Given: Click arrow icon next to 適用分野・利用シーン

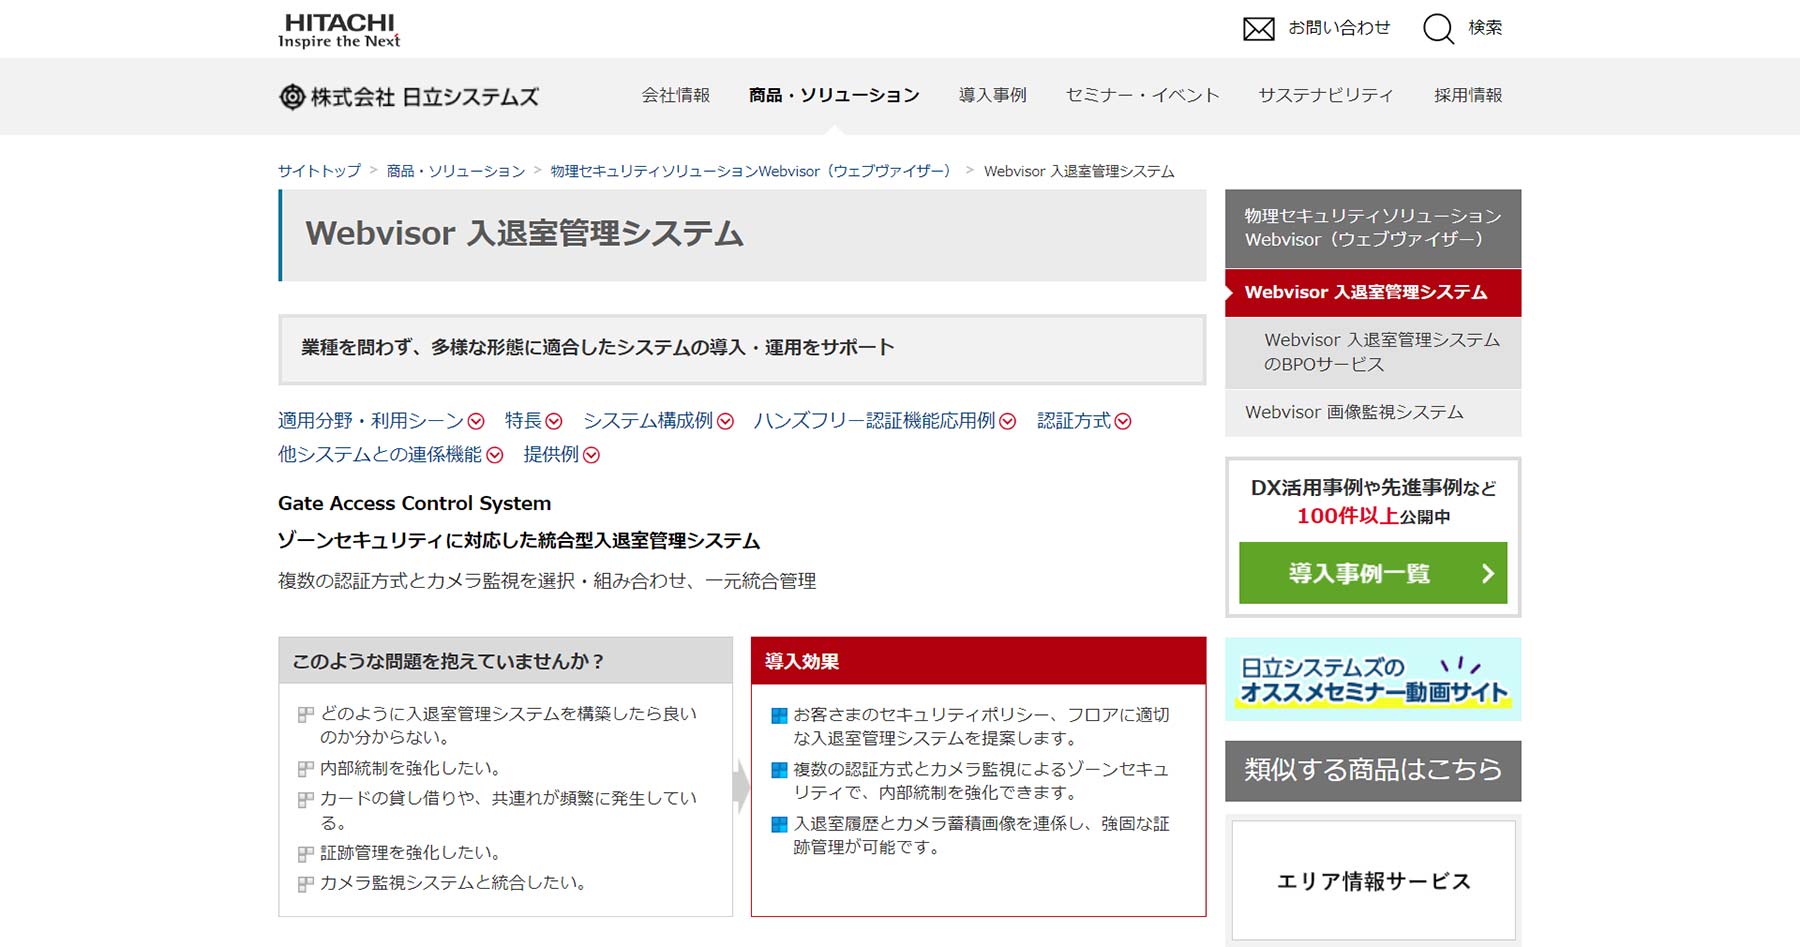Looking at the screenshot, I should (476, 422).
